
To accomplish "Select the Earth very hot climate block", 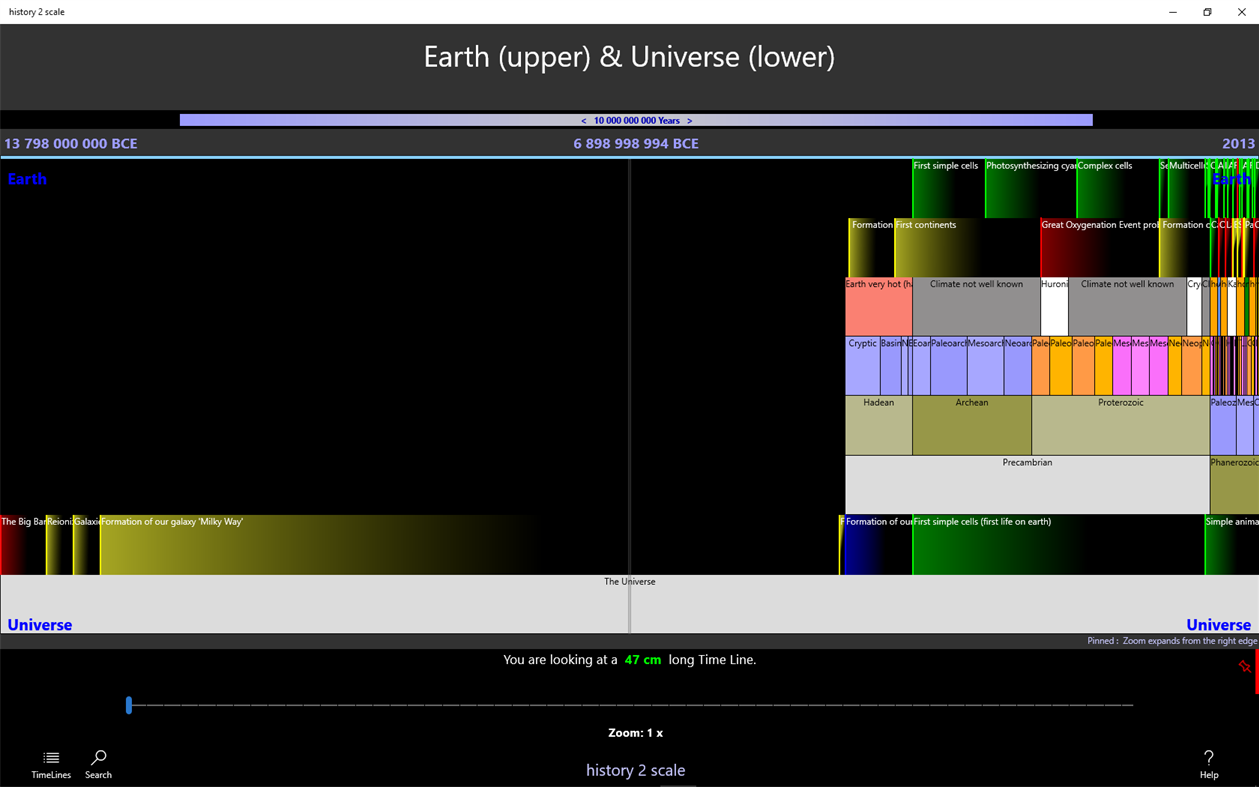I will click(x=878, y=307).
